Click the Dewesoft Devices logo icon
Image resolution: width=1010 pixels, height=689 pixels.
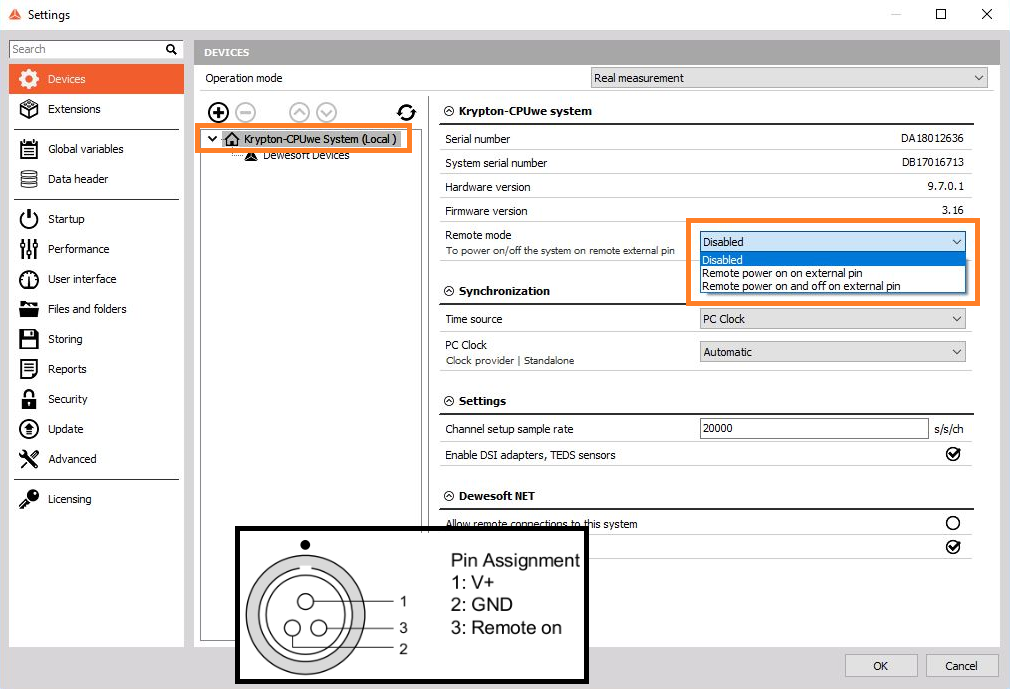point(251,156)
